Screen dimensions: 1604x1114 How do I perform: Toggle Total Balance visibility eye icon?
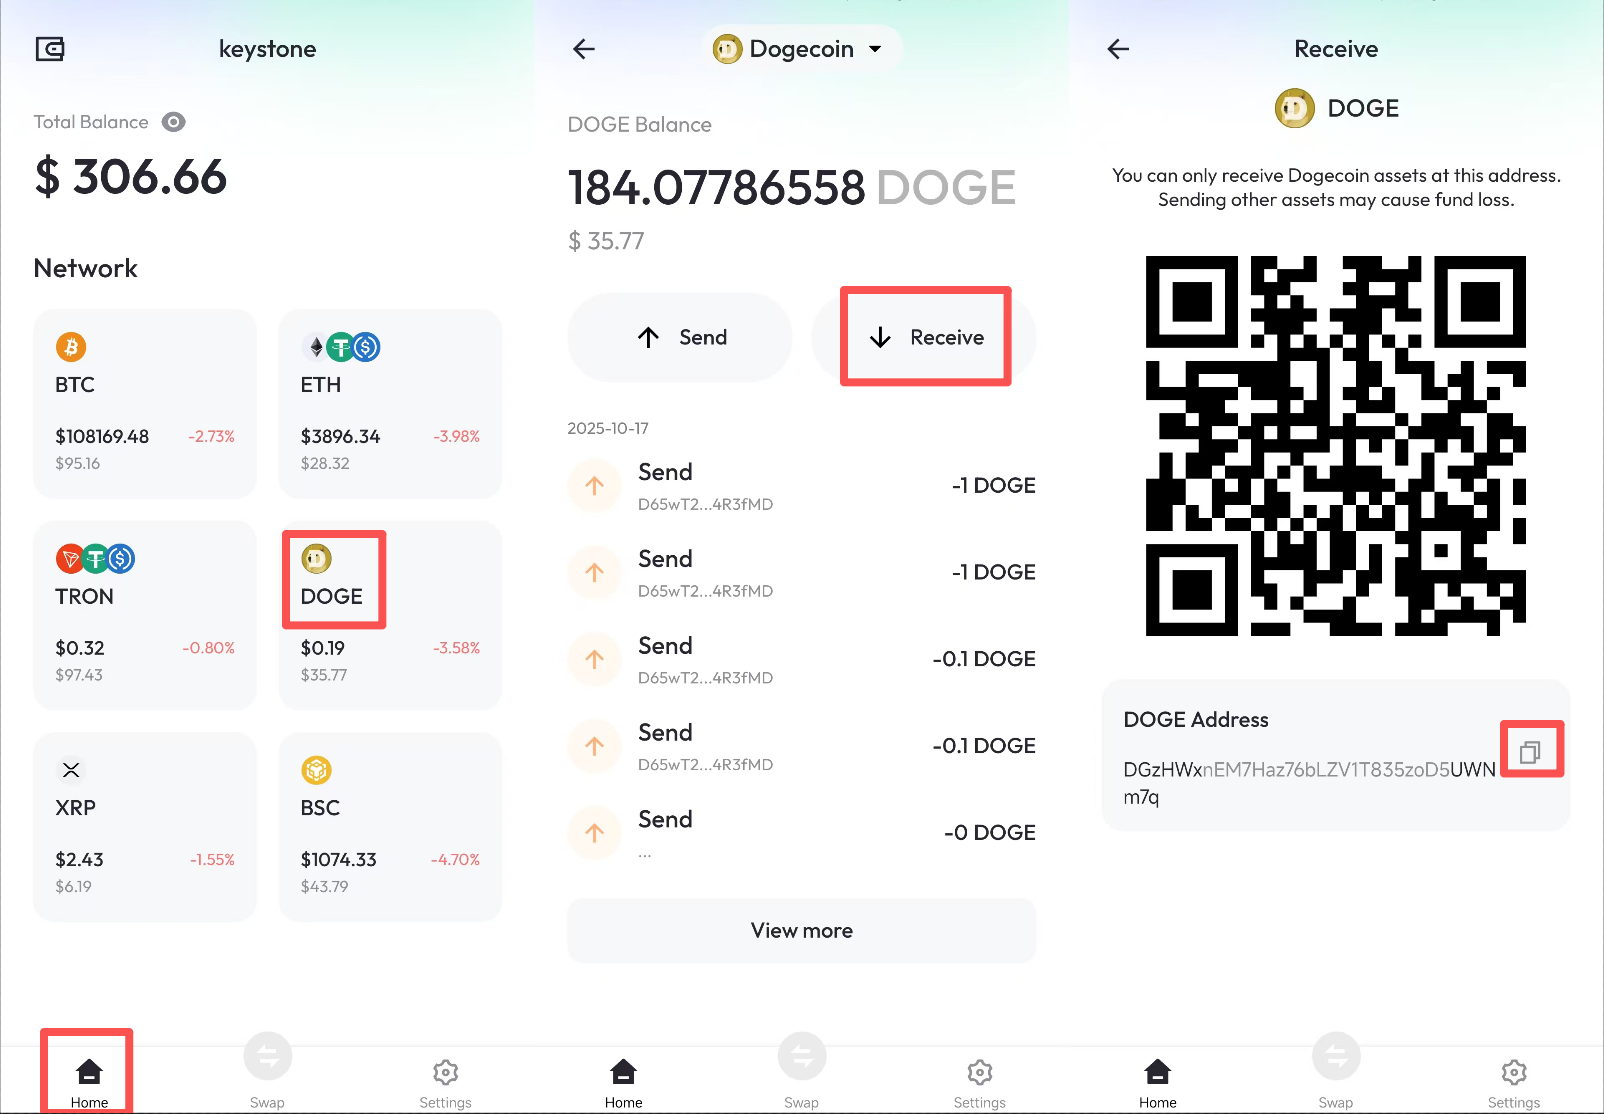(174, 122)
